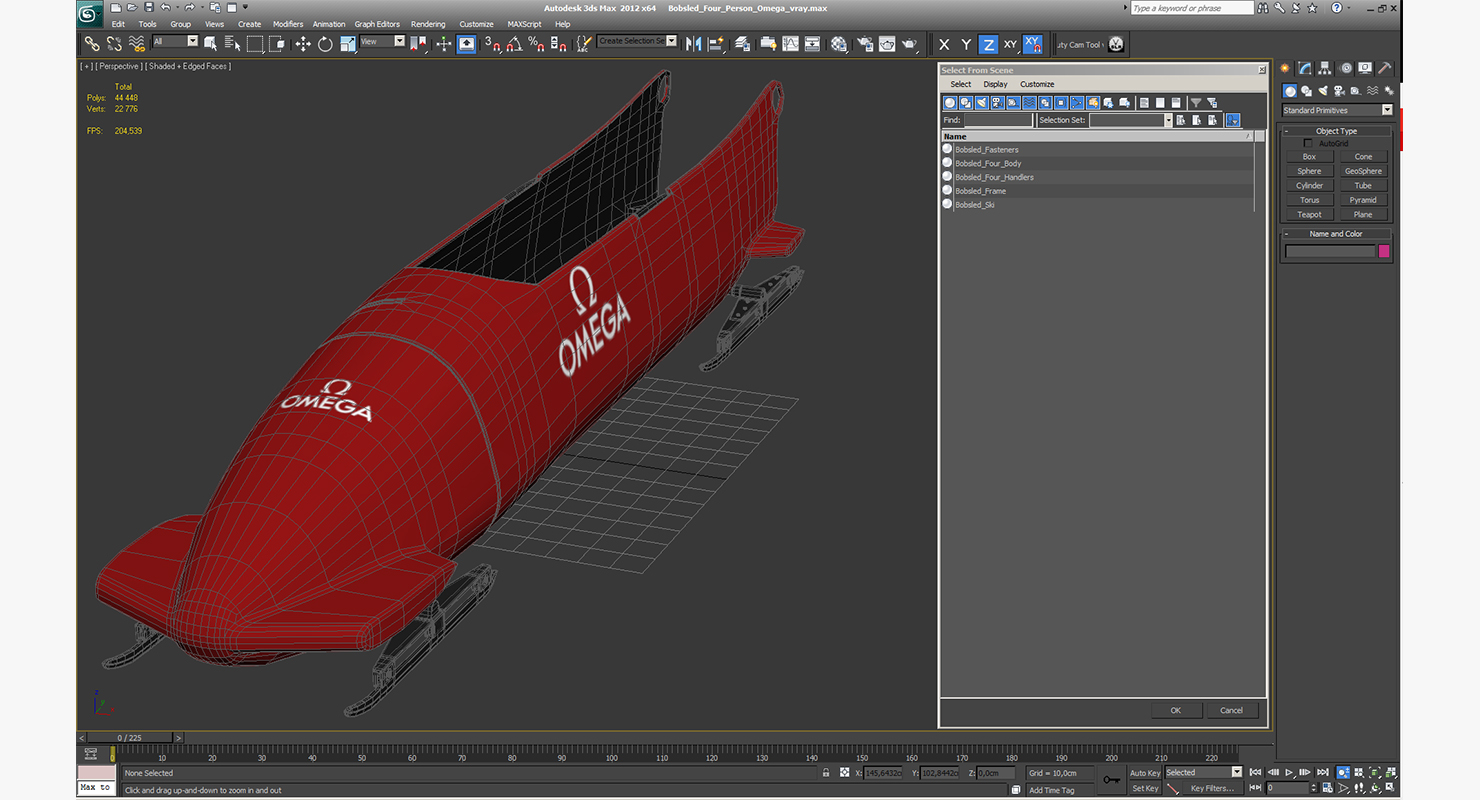Click the Play Animation button
The height and width of the screenshot is (800, 1480).
click(x=1290, y=772)
